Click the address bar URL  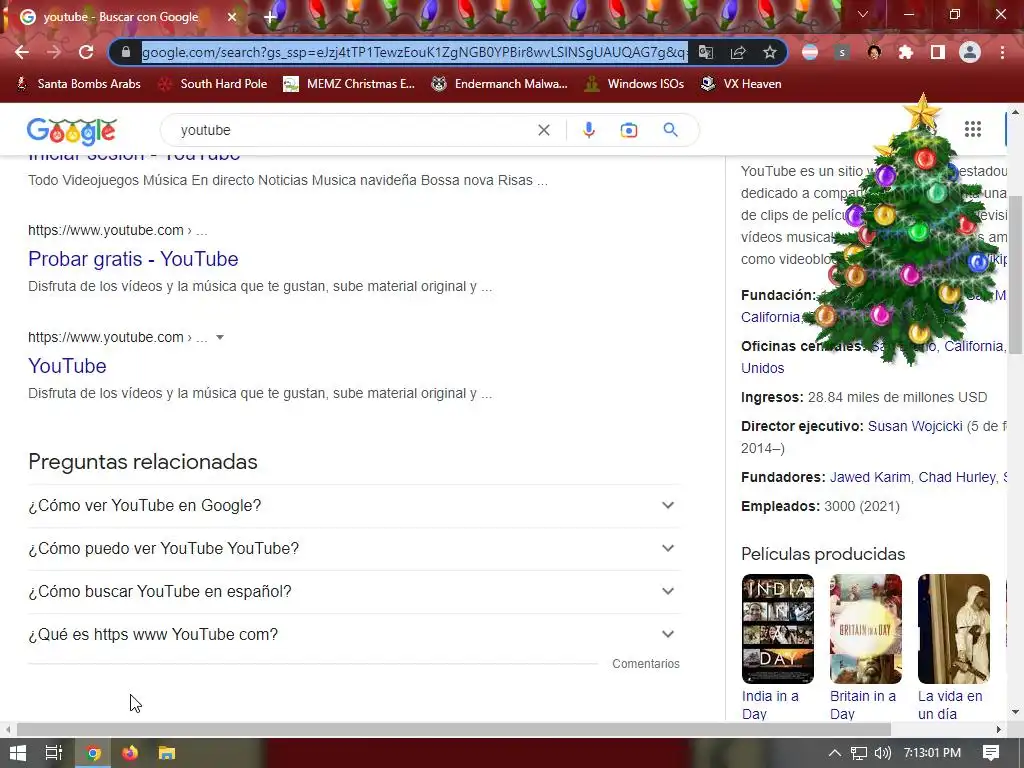pyautogui.click(x=414, y=52)
